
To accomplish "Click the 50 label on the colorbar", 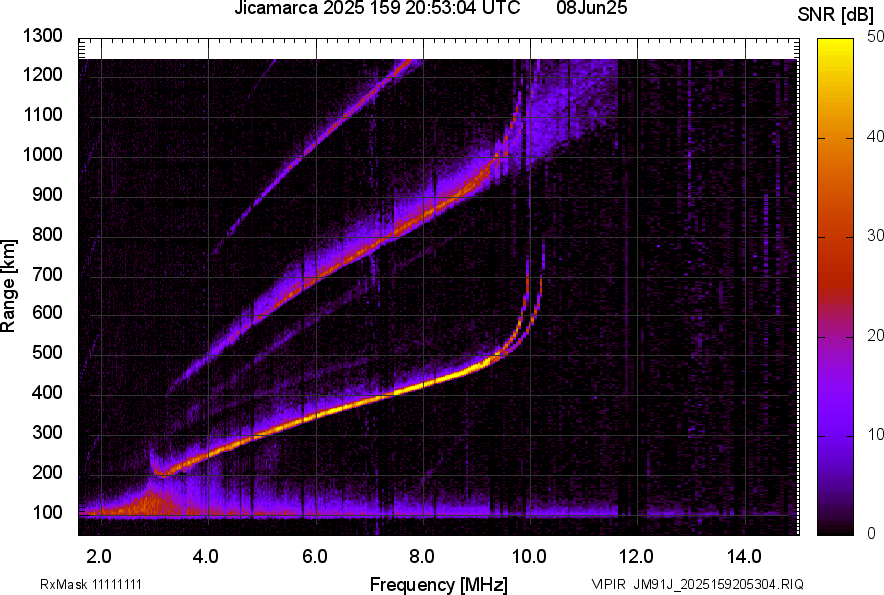I will (x=876, y=37).
